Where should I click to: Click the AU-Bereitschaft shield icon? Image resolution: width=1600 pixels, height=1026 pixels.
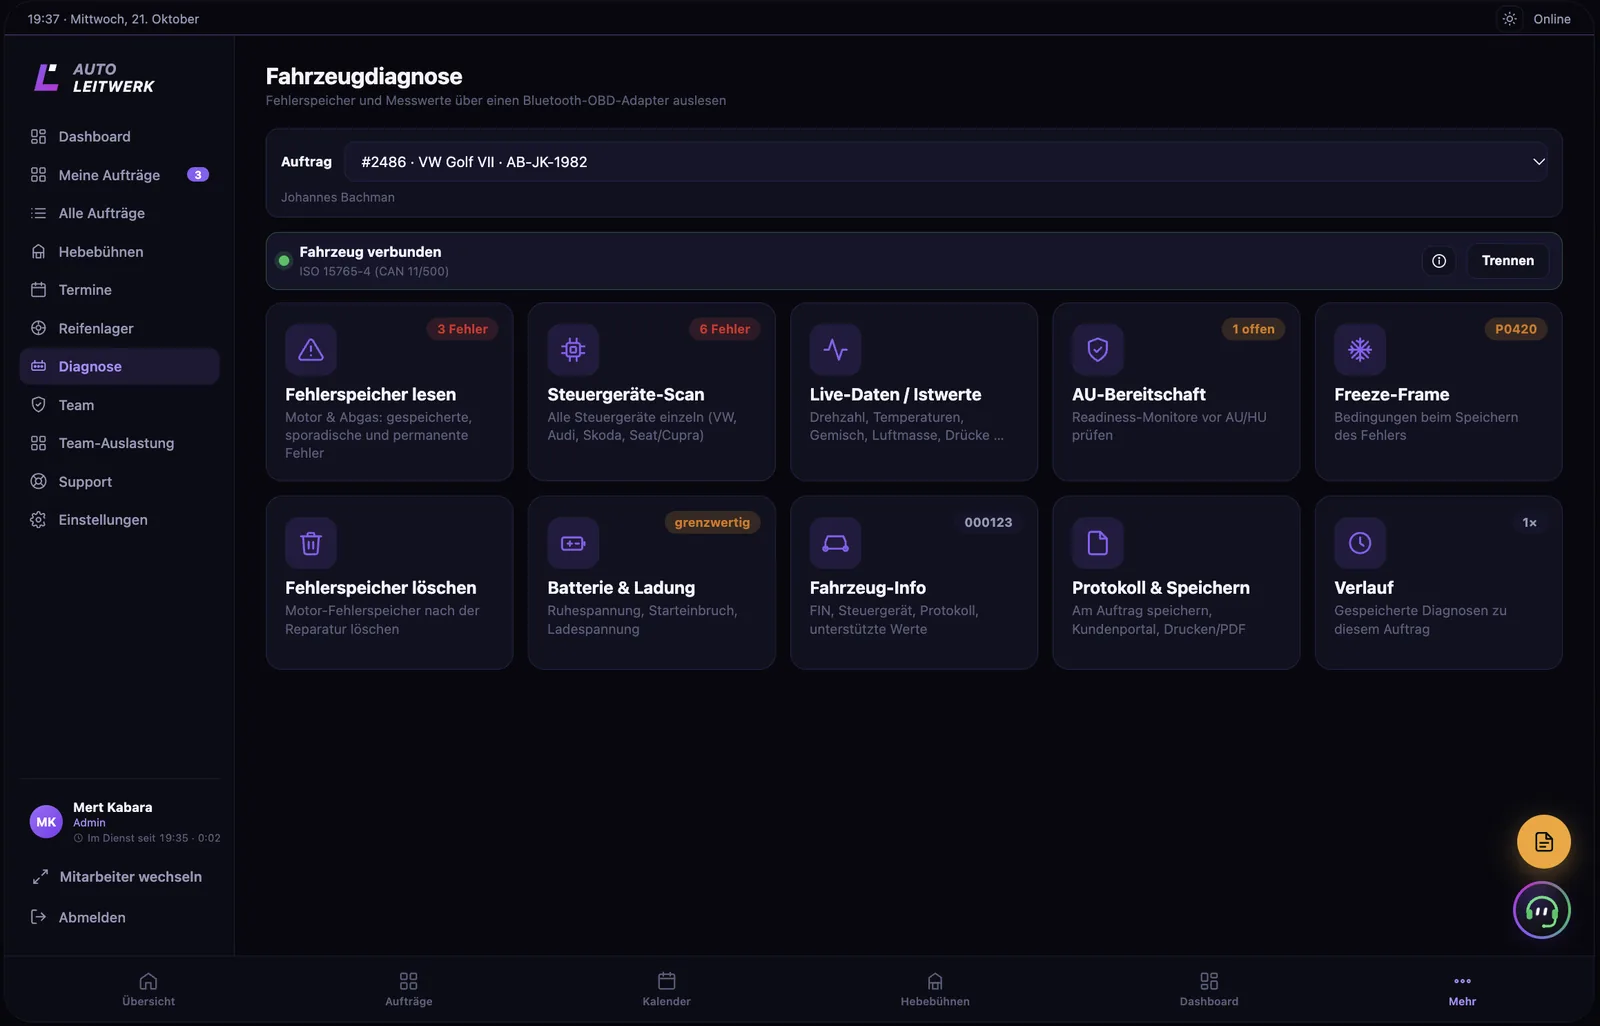click(1097, 350)
